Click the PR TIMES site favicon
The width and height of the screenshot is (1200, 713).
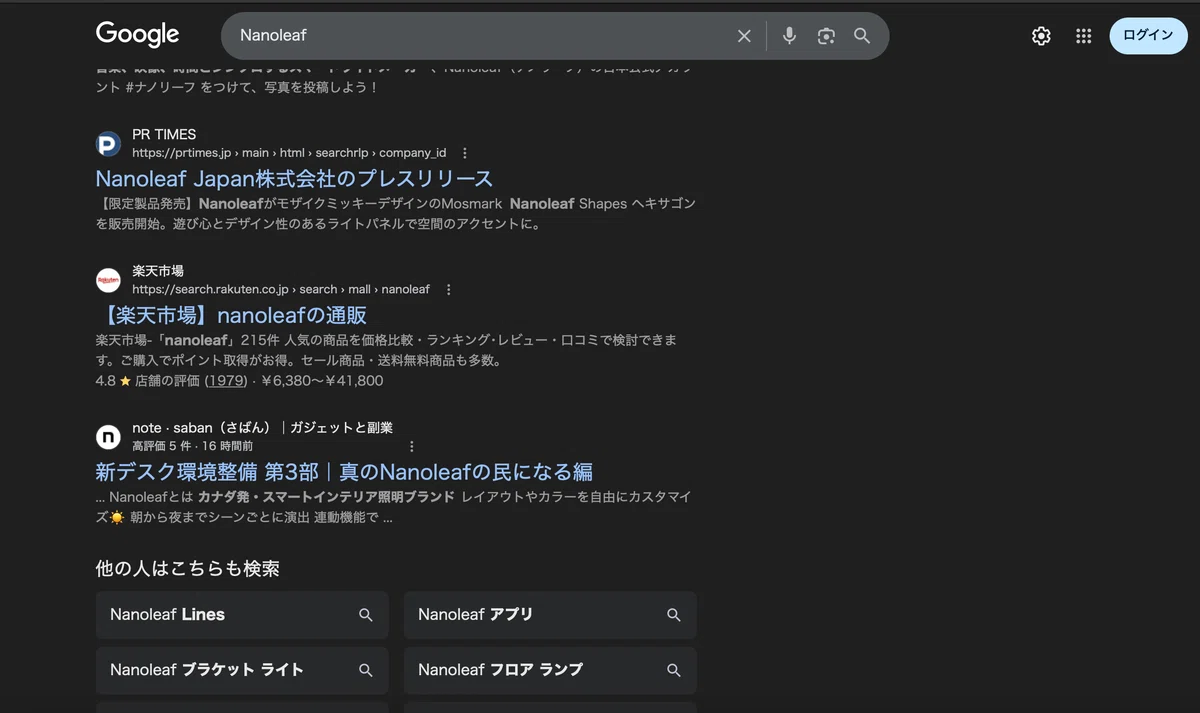click(x=108, y=144)
